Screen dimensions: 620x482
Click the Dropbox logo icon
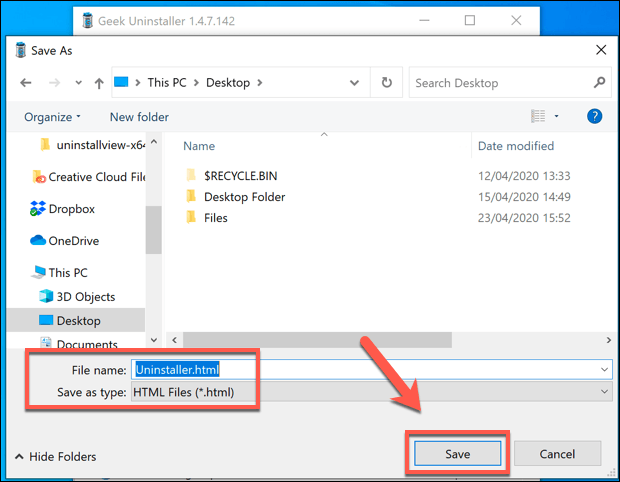coord(38,208)
